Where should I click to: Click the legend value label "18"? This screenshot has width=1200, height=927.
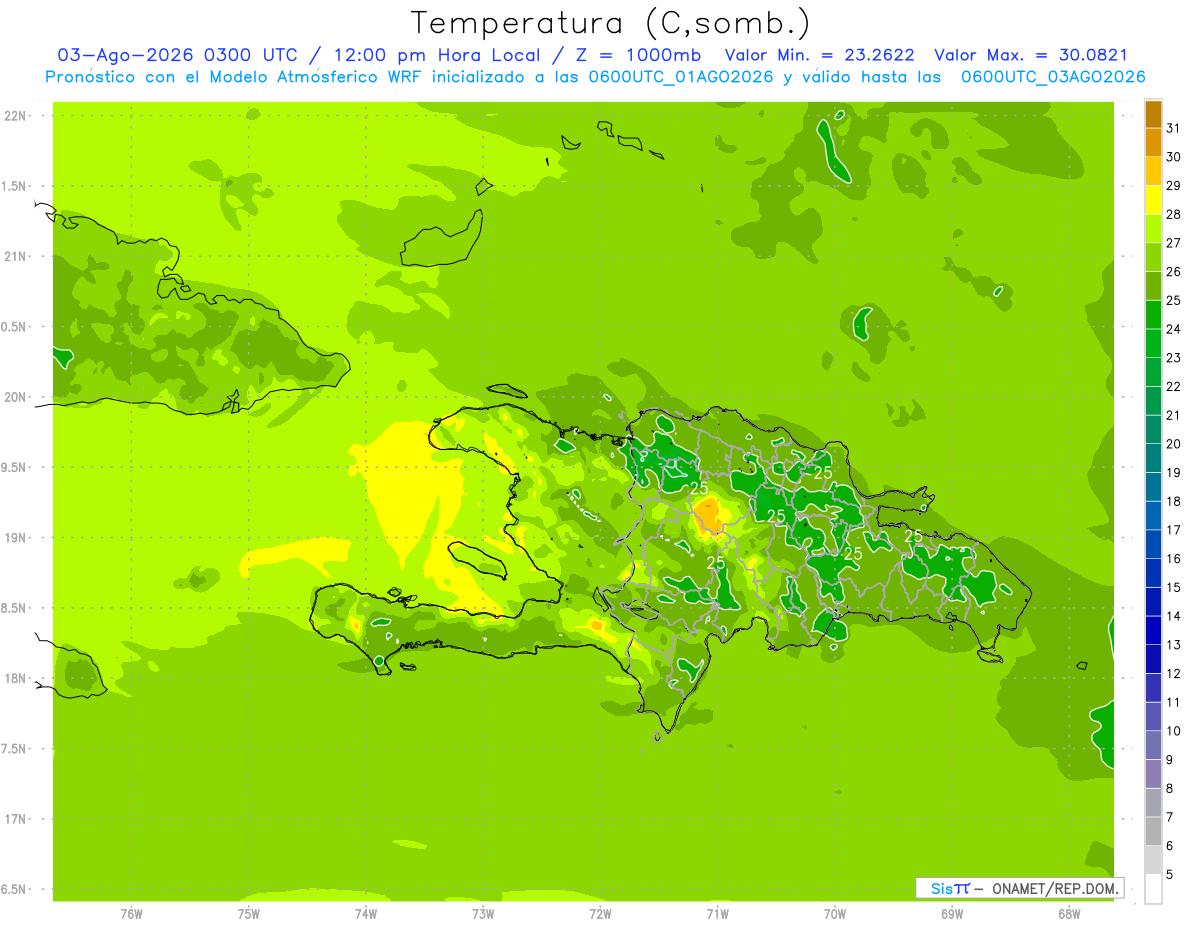click(x=1173, y=501)
